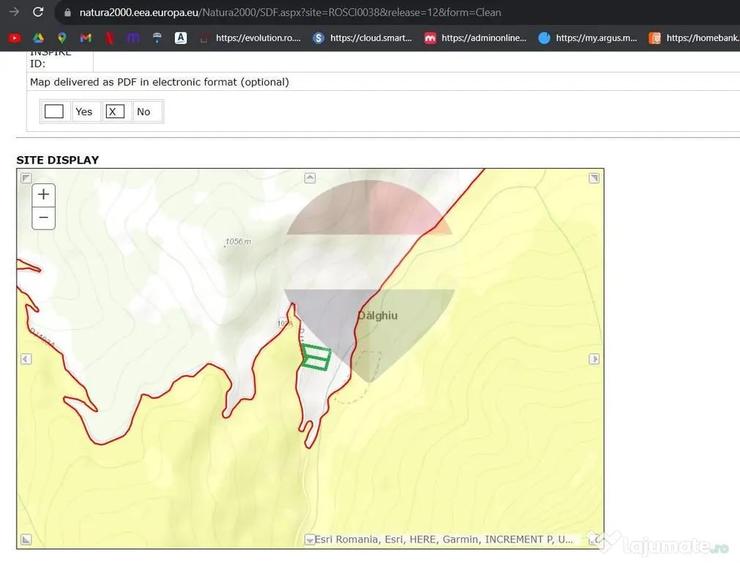Open the Google Maps bookmark
This screenshot has width=740, height=563.
(62, 38)
